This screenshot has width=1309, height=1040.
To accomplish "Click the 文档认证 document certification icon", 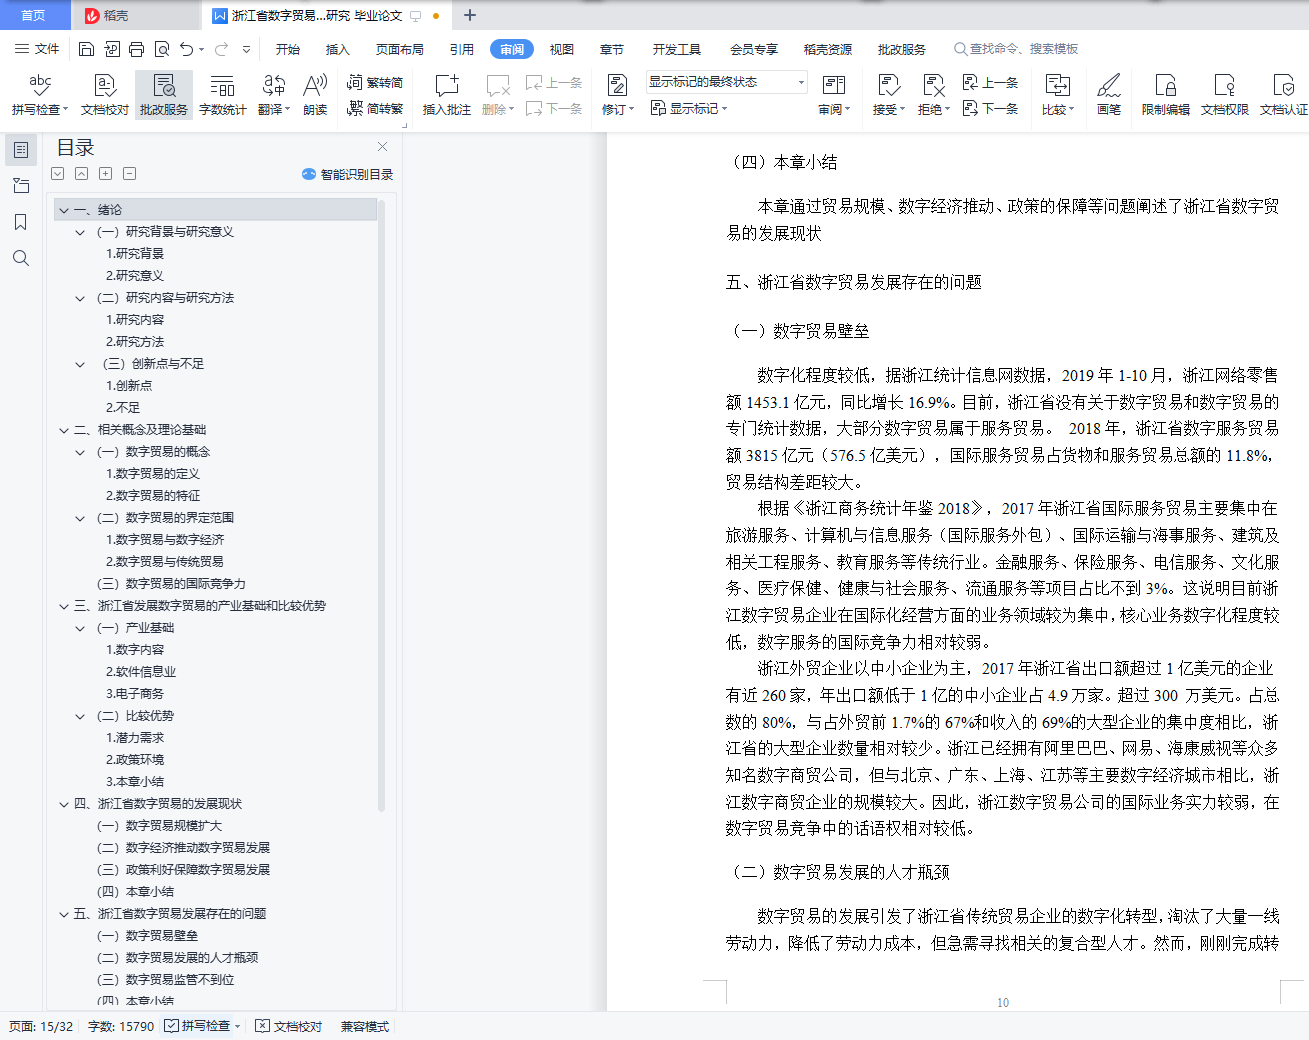I will tap(1283, 95).
